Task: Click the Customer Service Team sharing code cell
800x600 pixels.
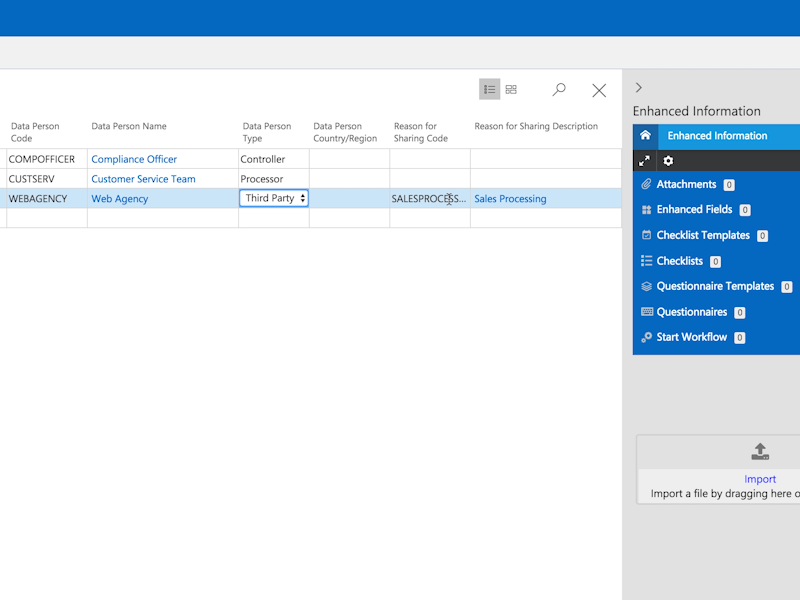Action: (x=430, y=179)
